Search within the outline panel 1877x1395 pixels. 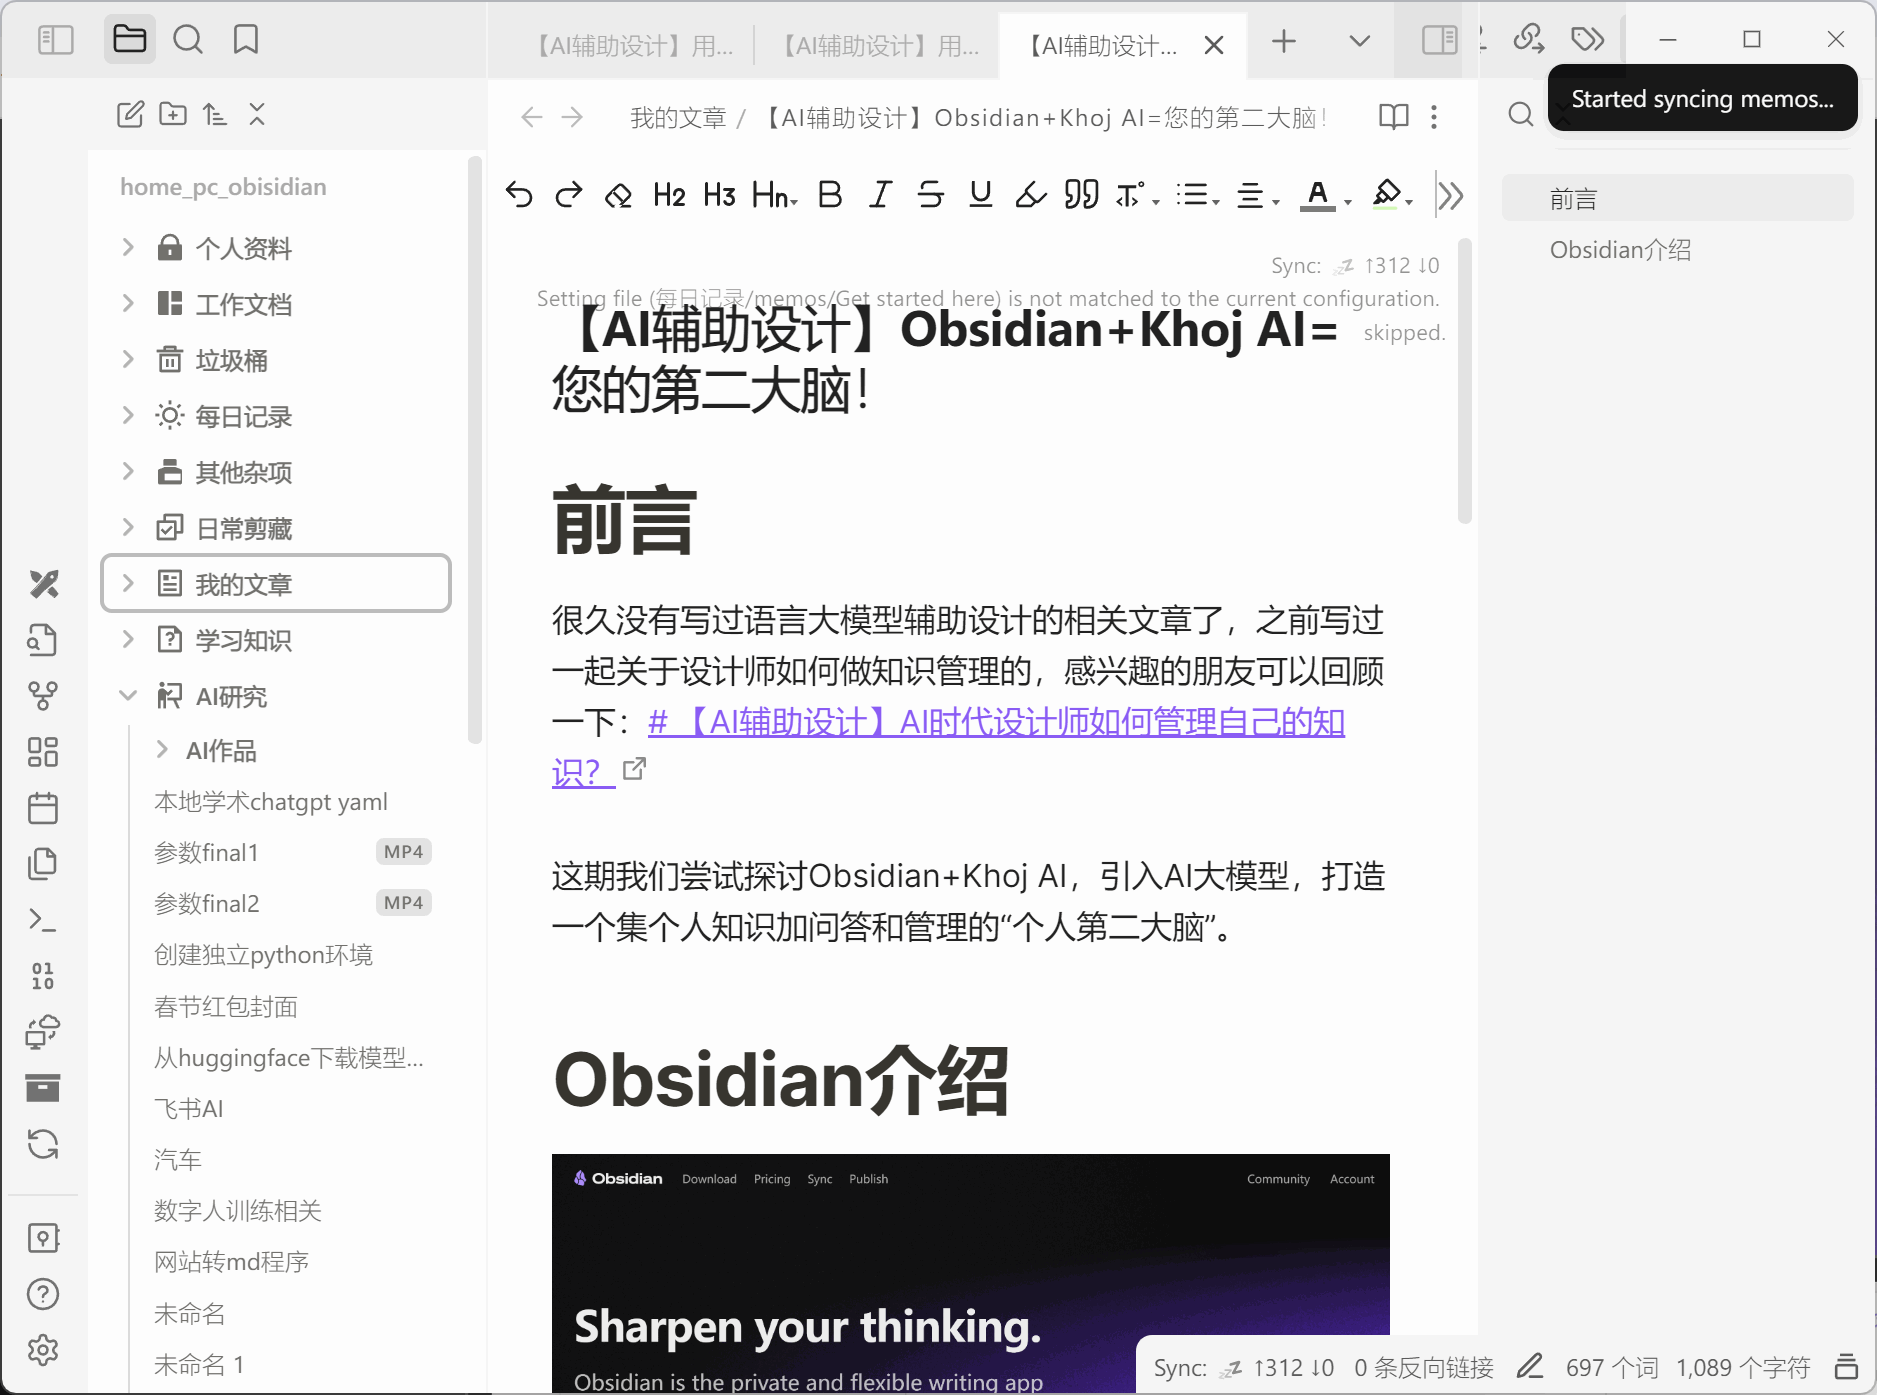tap(1521, 115)
